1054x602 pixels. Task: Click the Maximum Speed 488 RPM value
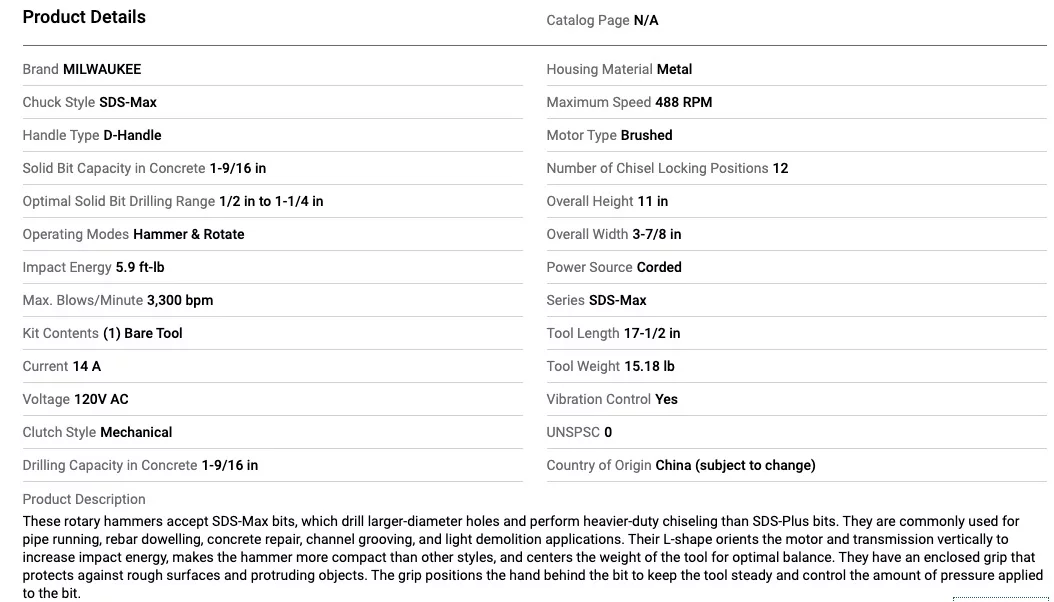684,102
